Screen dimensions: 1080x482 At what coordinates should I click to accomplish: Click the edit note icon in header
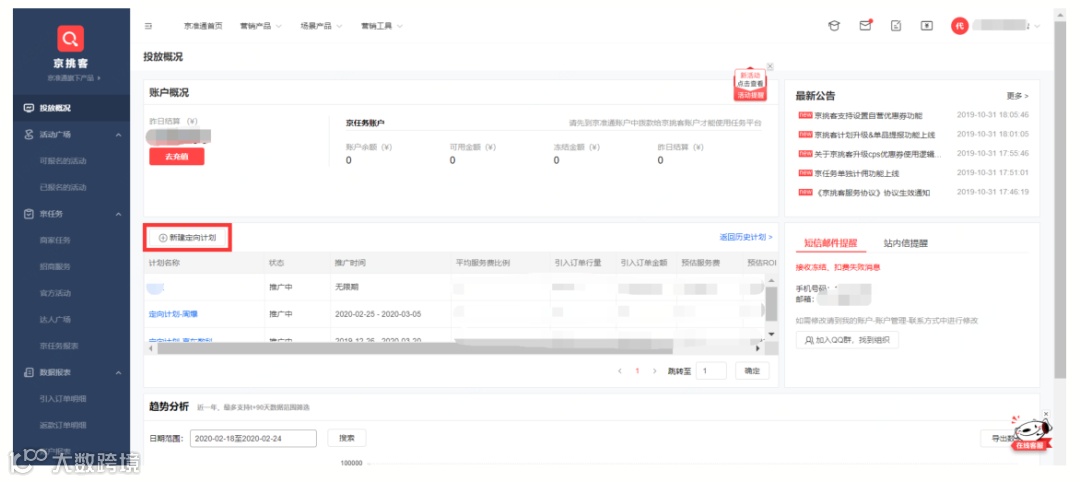pyautogui.click(x=896, y=25)
